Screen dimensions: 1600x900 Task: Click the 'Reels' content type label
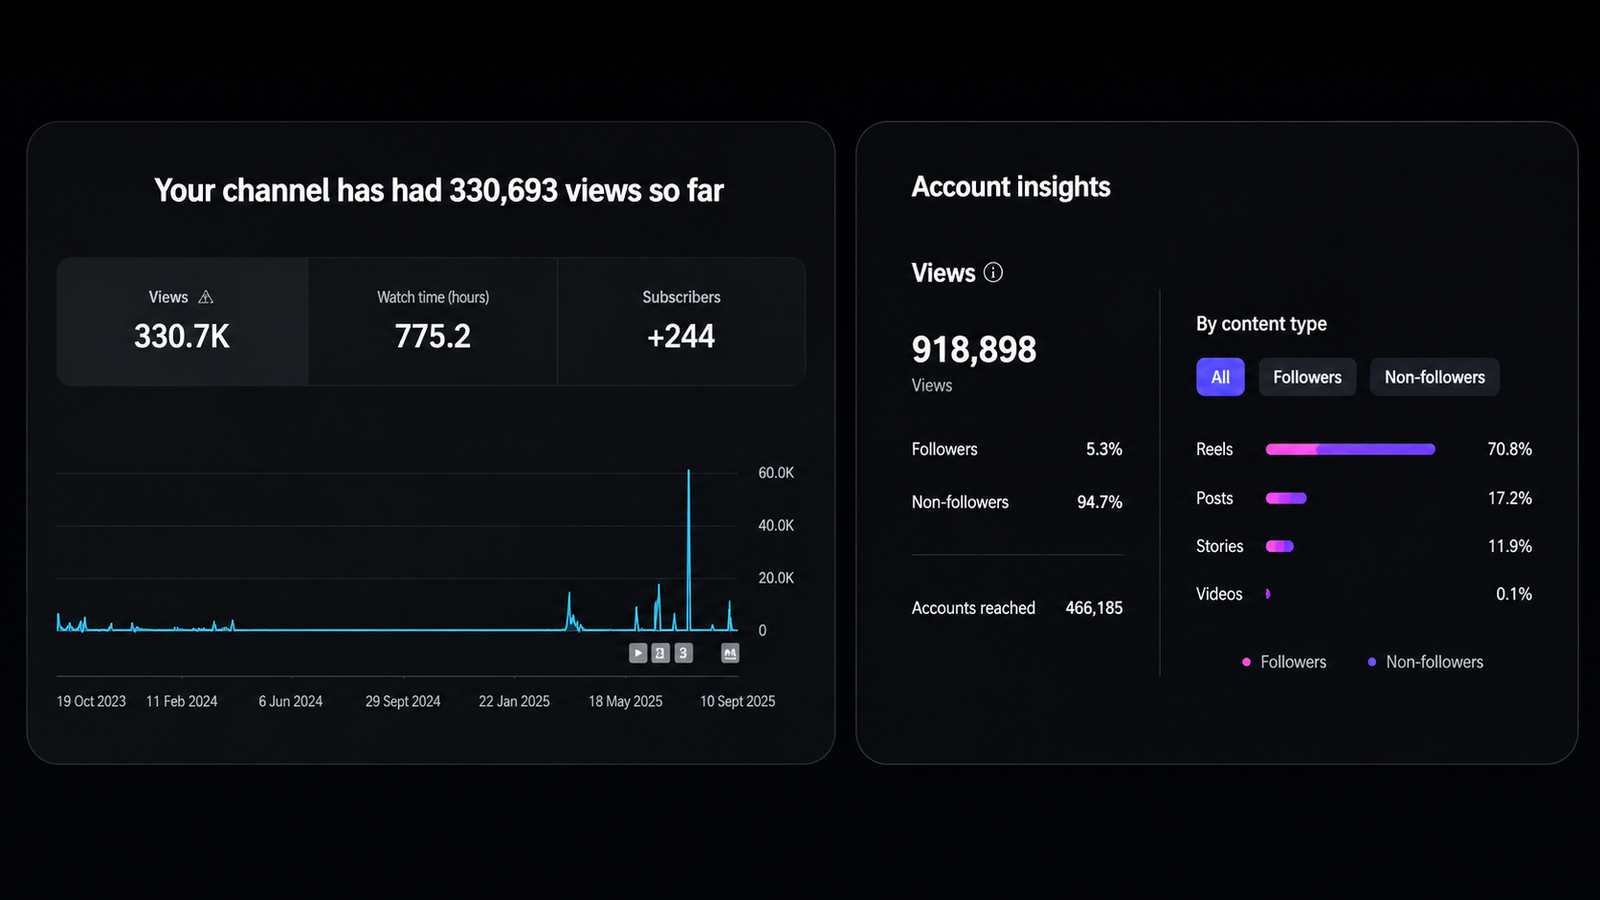click(x=1214, y=449)
